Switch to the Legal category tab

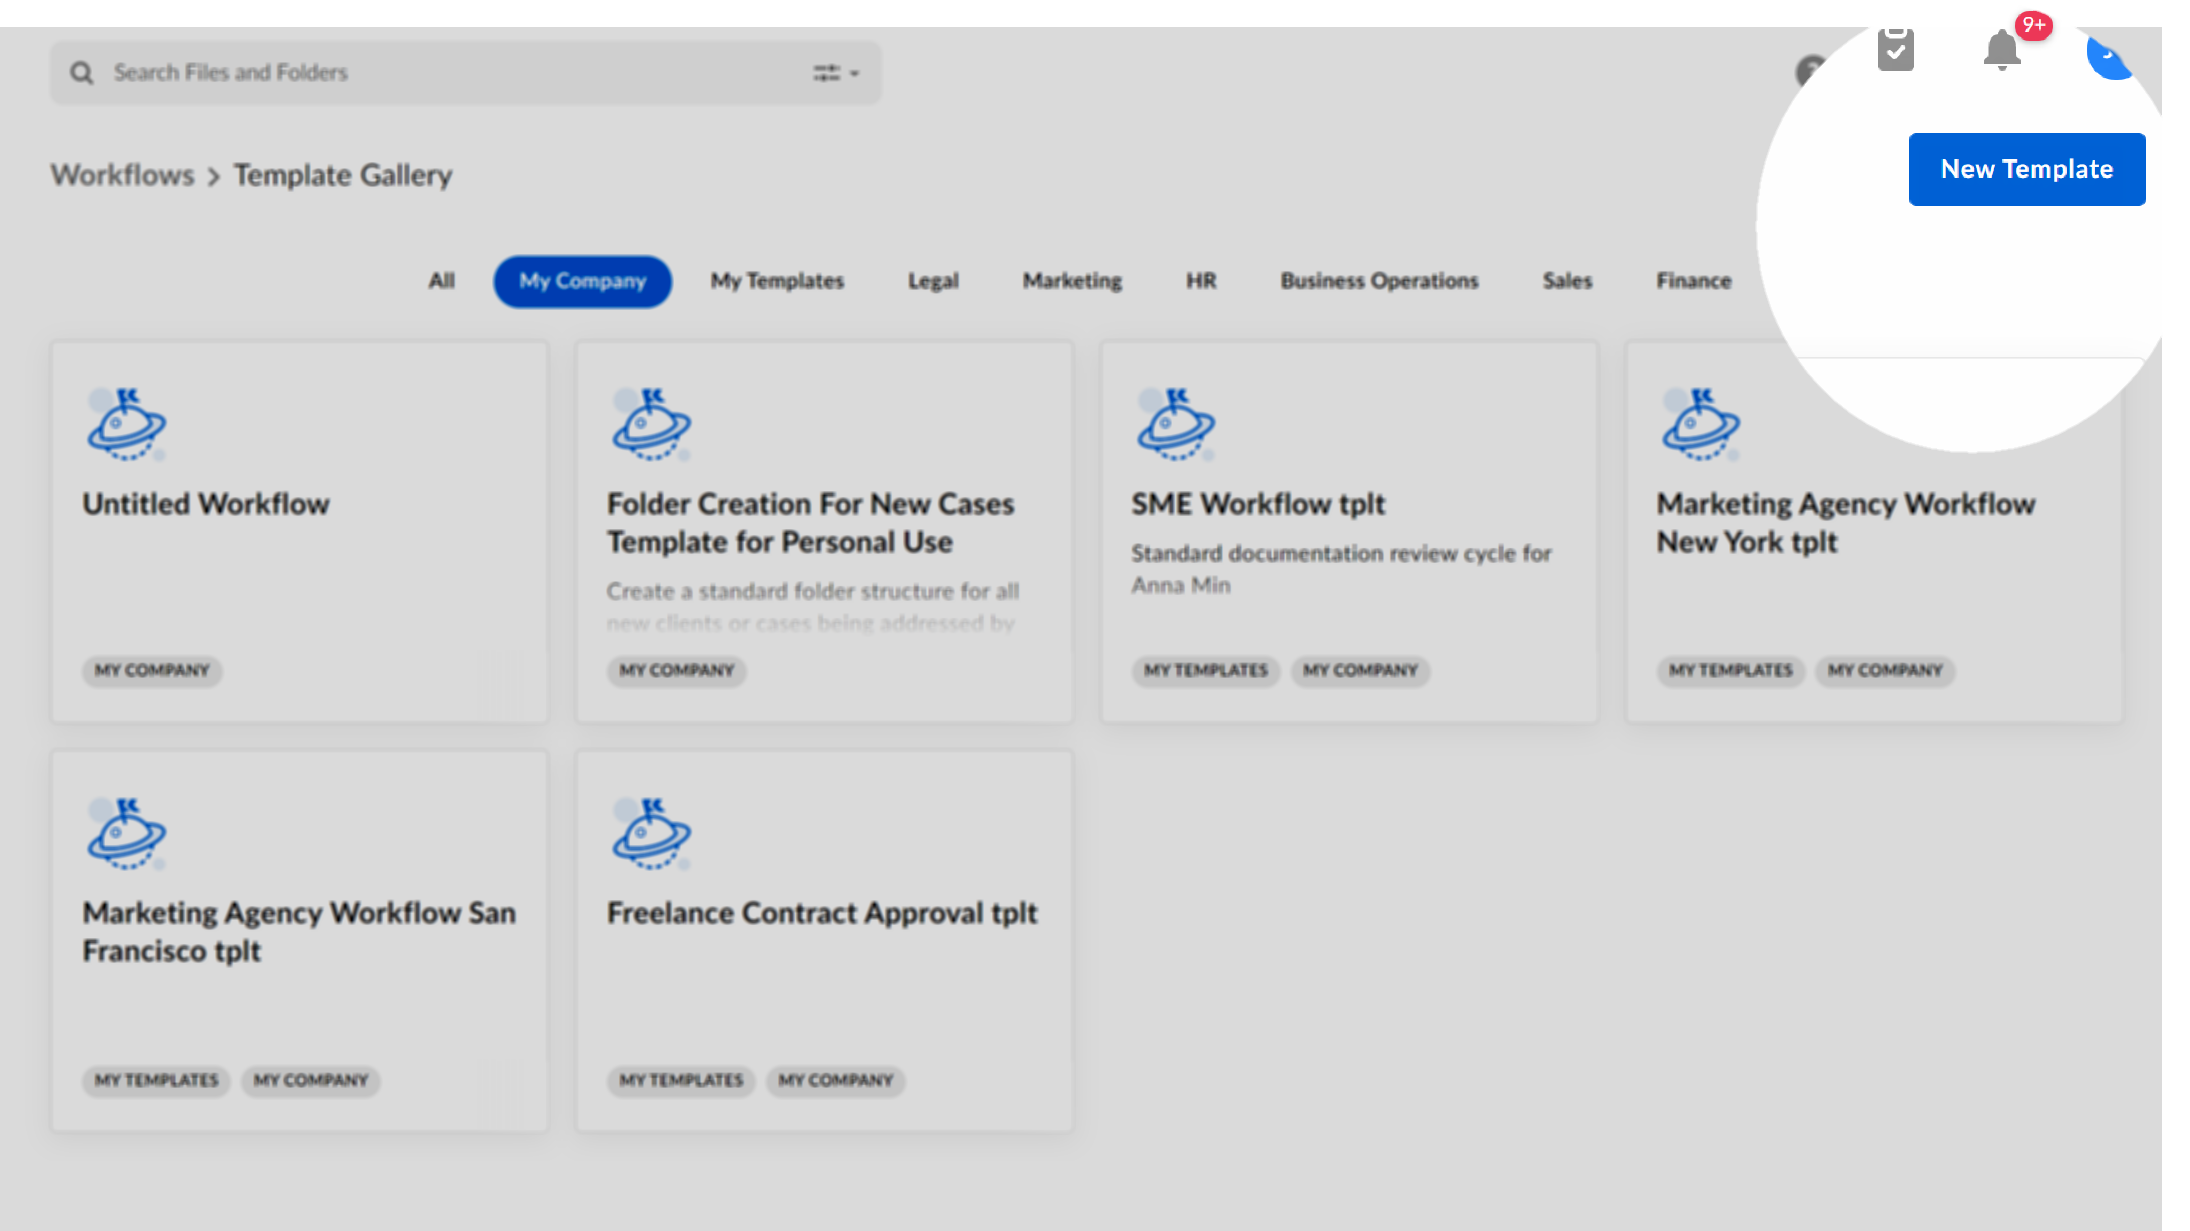tap(933, 281)
